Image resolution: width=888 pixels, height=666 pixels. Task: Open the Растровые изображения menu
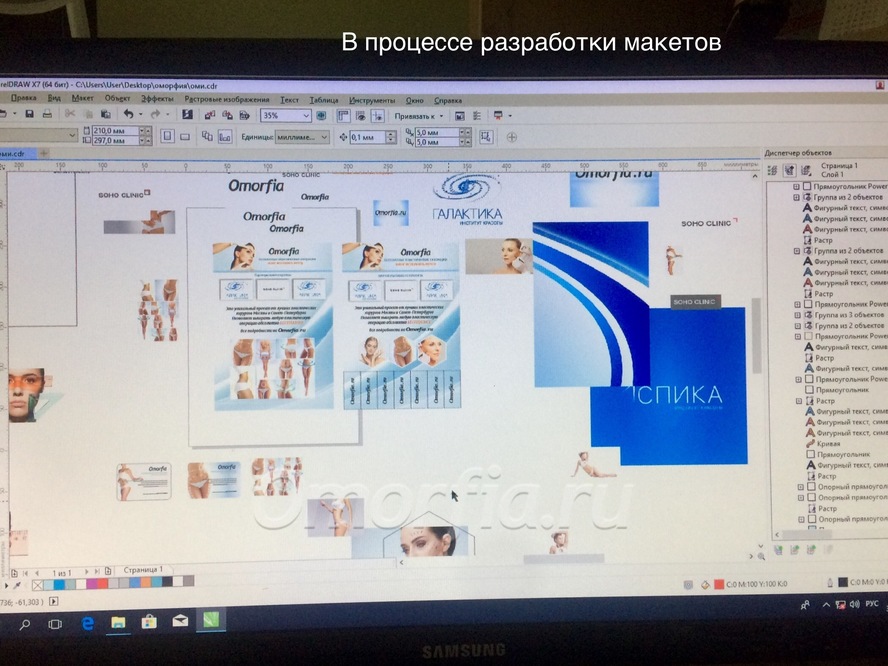227,99
